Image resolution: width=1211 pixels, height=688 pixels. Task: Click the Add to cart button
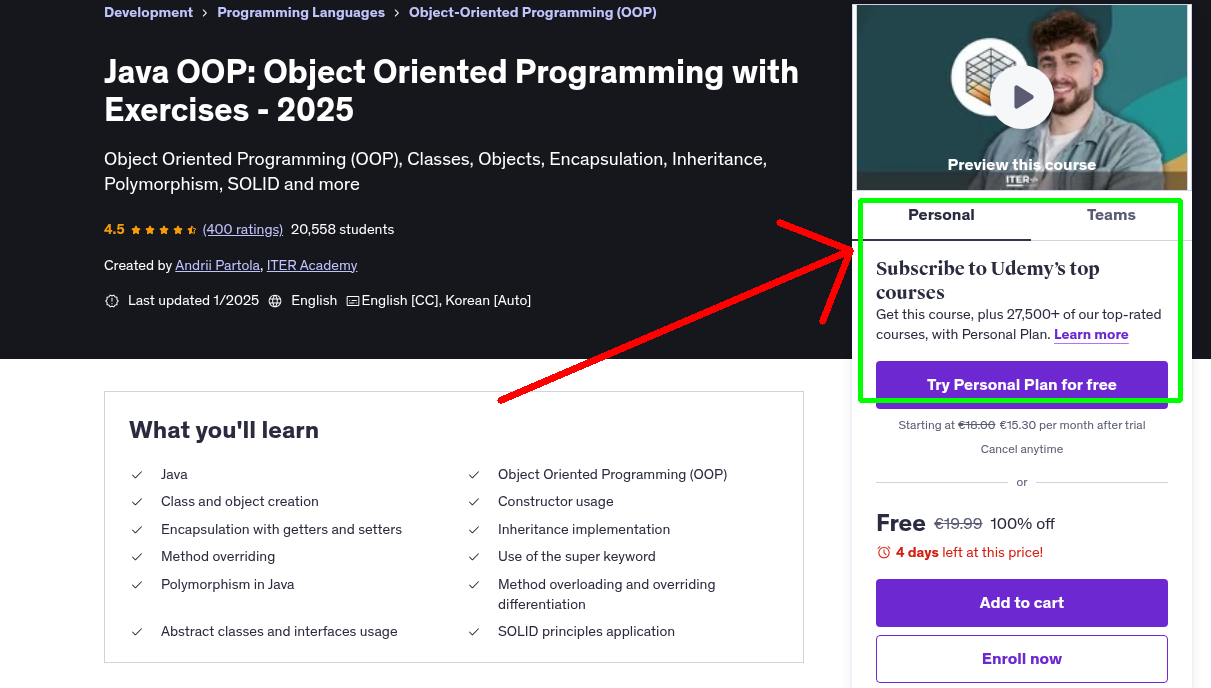1022,603
